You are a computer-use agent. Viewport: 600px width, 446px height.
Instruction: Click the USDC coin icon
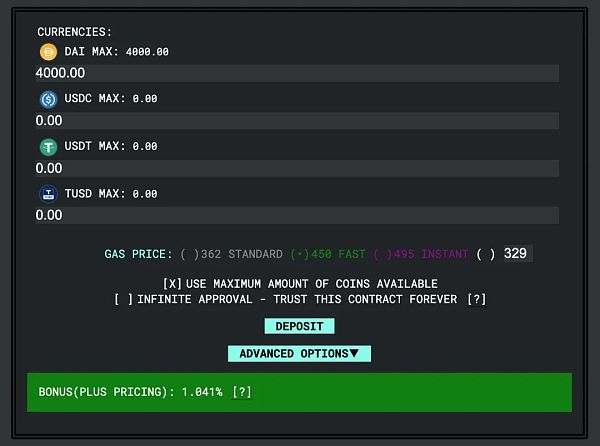point(48,99)
